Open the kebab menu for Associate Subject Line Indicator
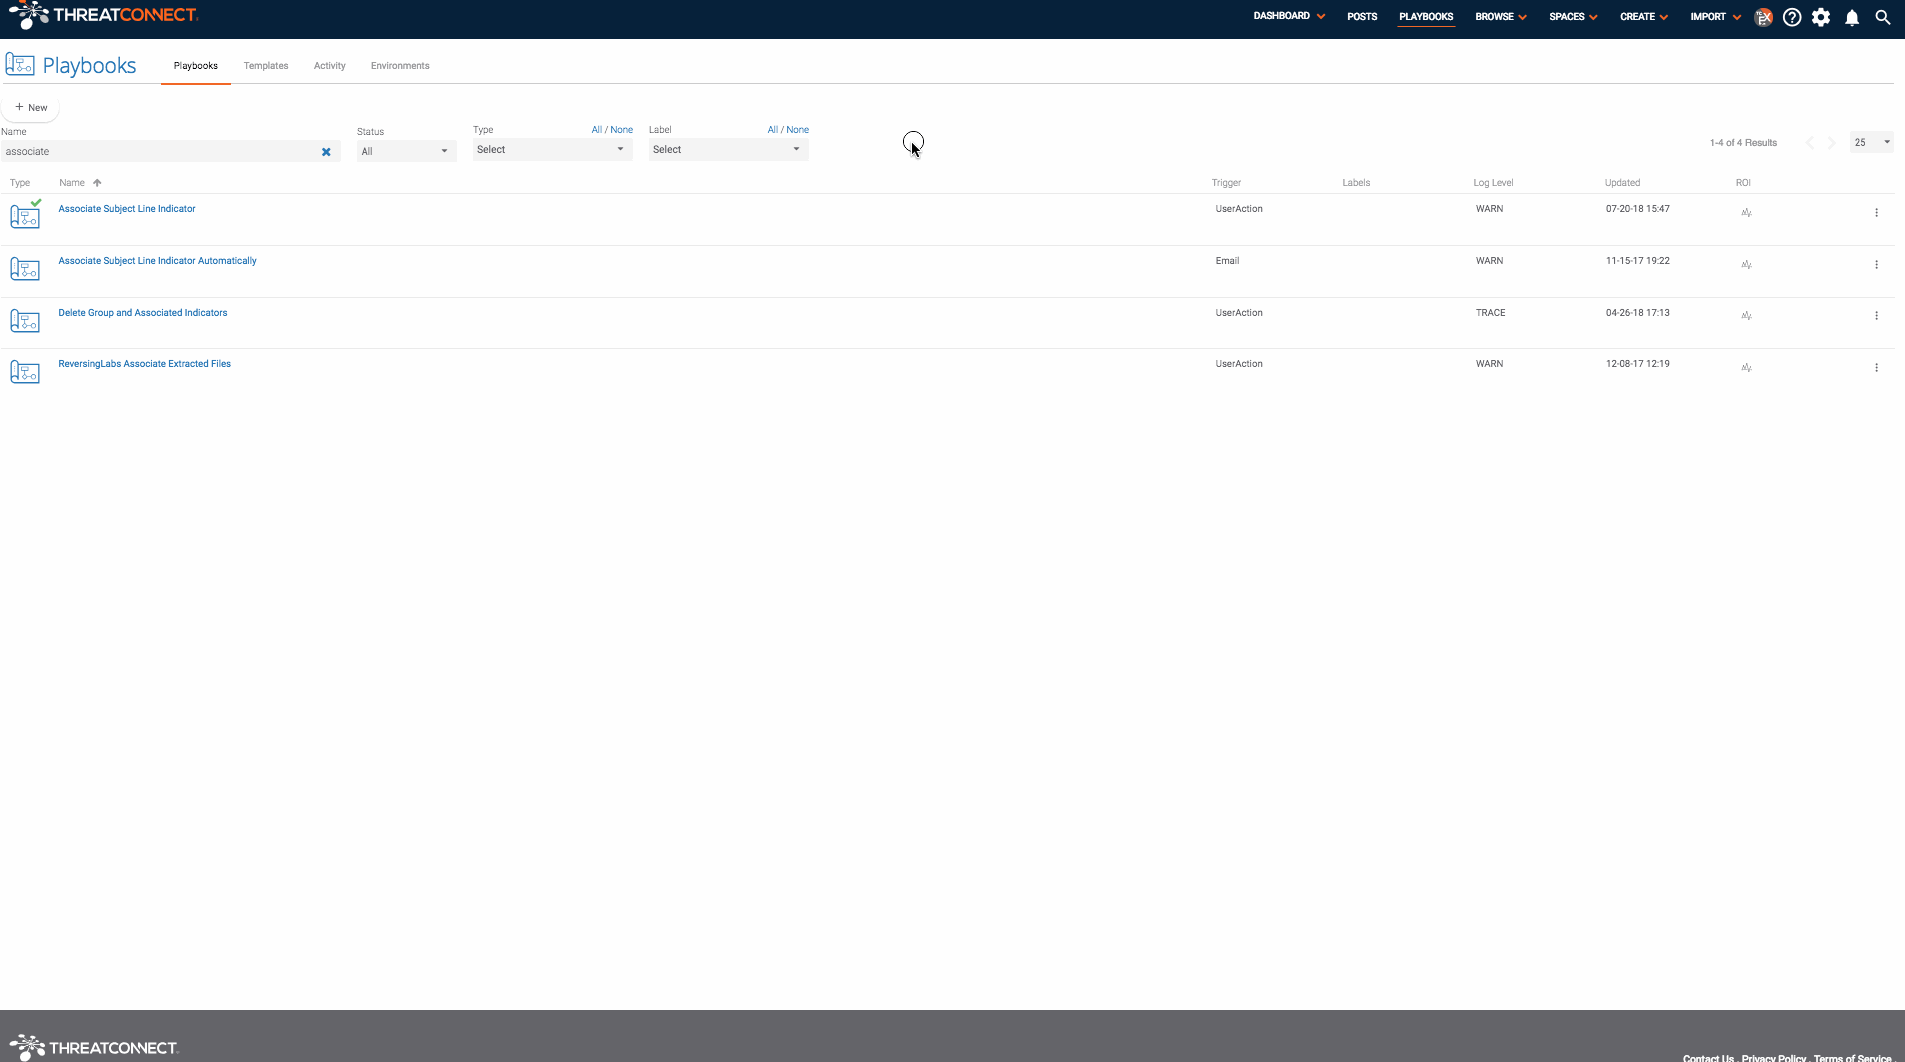The height and width of the screenshot is (1062, 1905). [x=1876, y=213]
